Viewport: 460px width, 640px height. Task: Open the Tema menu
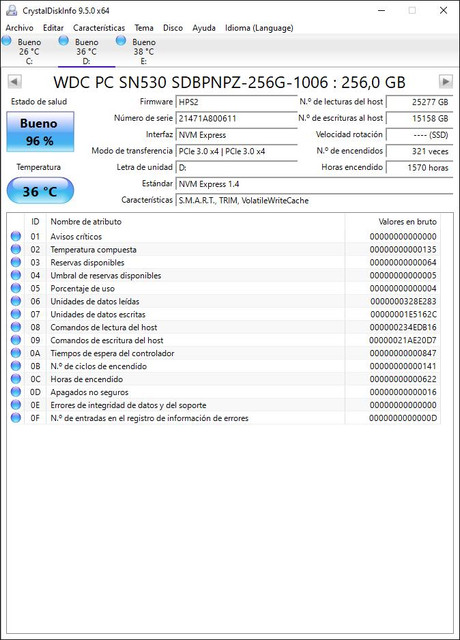pos(144,28)
